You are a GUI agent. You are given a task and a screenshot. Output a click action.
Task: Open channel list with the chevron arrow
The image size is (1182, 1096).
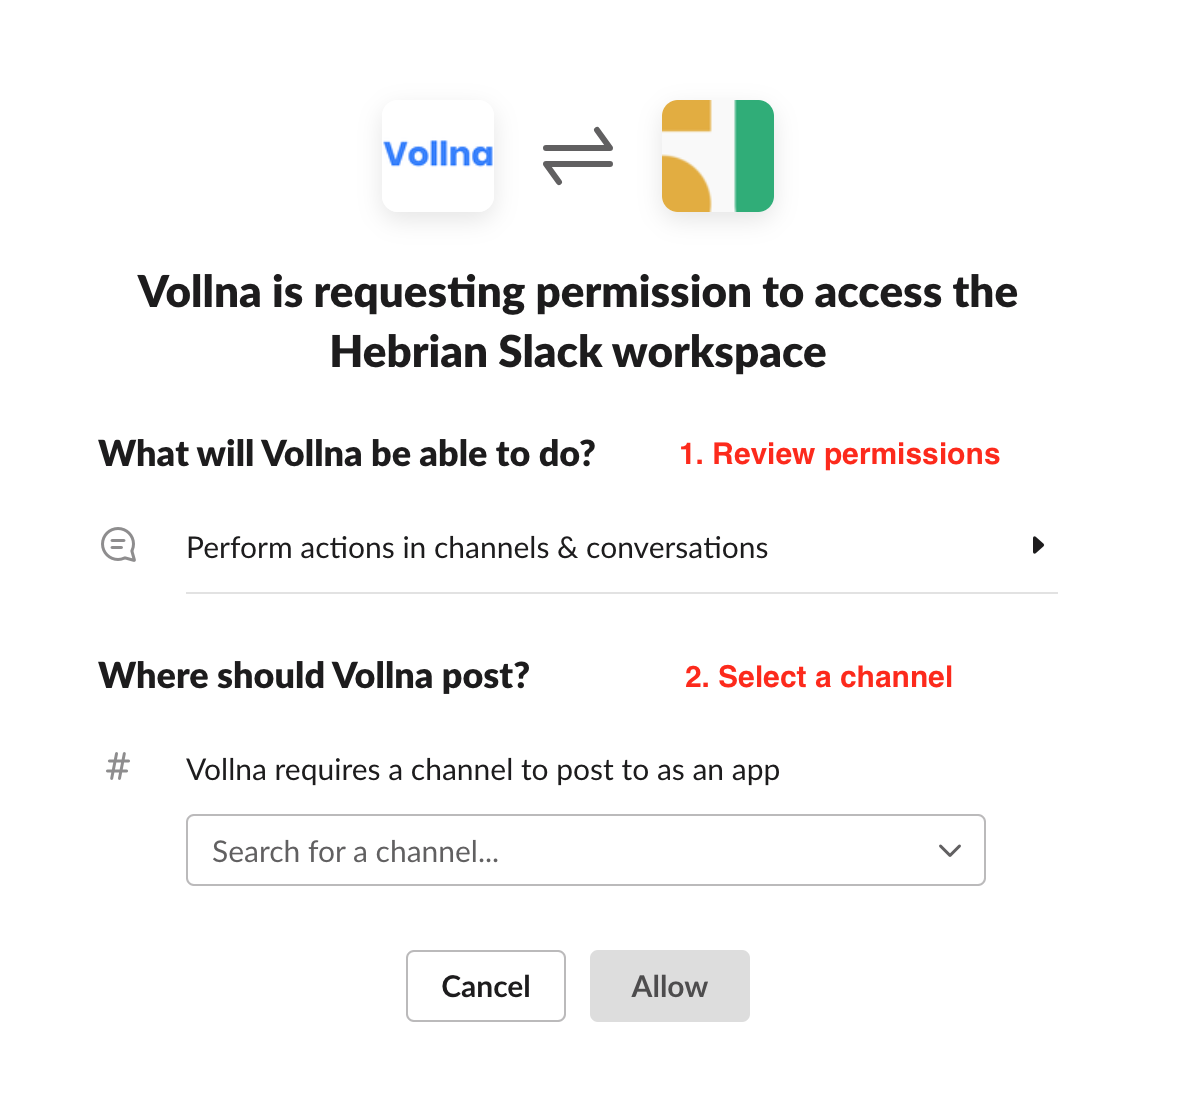coord(949,851)
